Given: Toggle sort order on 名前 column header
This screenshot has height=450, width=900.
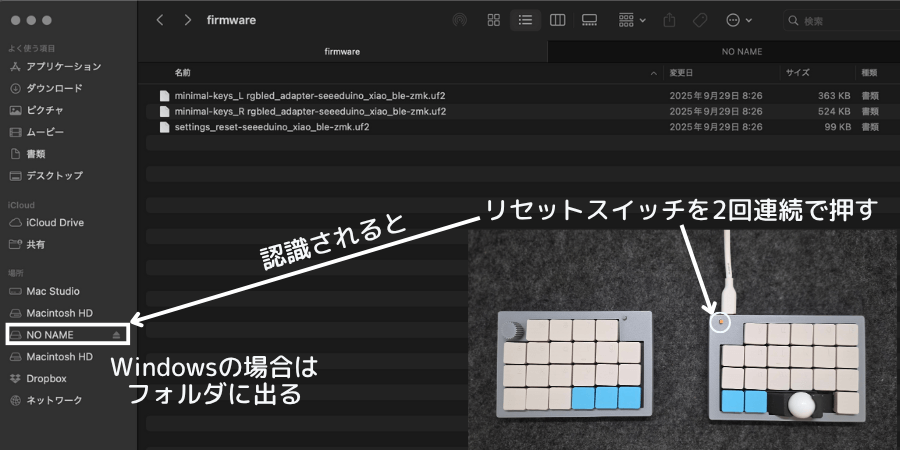Looking at the screenshot, I should pos(410,73).
